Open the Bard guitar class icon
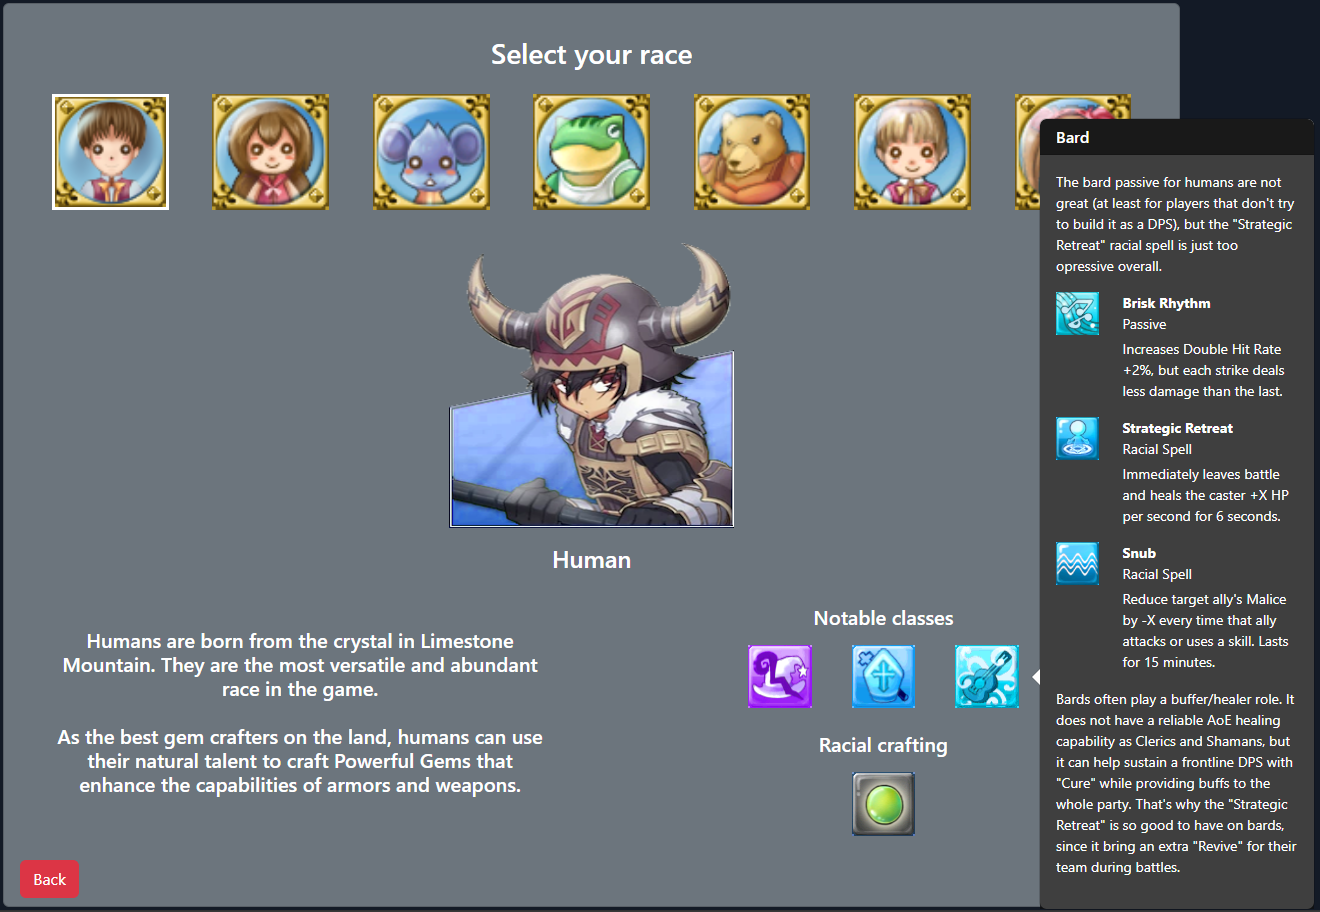Image resolution: width=1320 pixels, height=912 pixels. pyautogui.click(x=987, y=676)
